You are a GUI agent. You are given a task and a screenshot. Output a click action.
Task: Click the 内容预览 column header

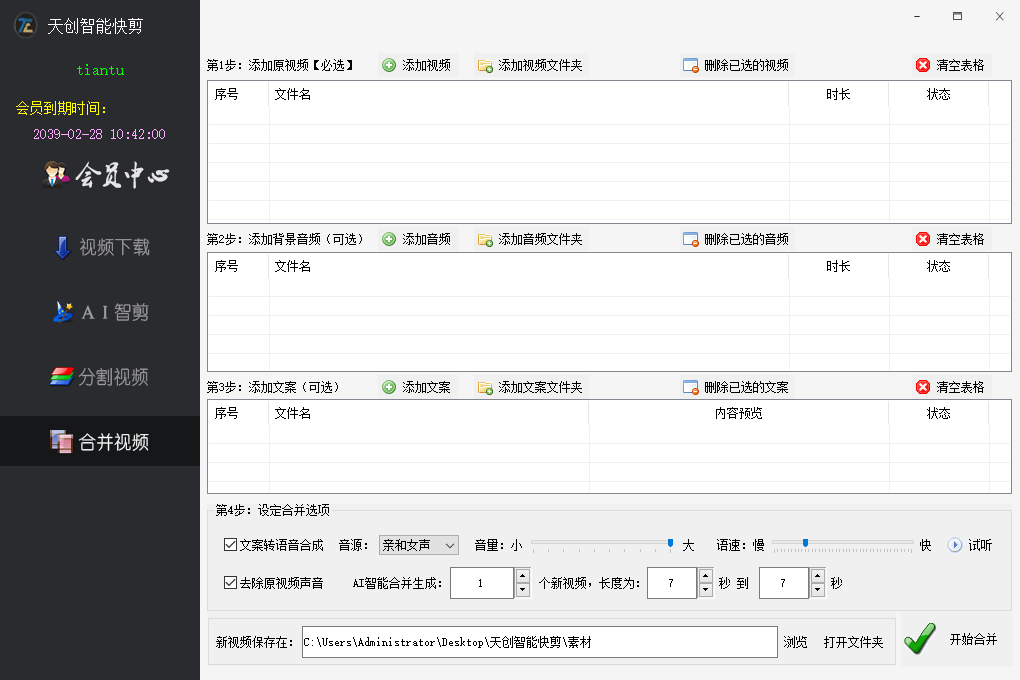(738, 413)
